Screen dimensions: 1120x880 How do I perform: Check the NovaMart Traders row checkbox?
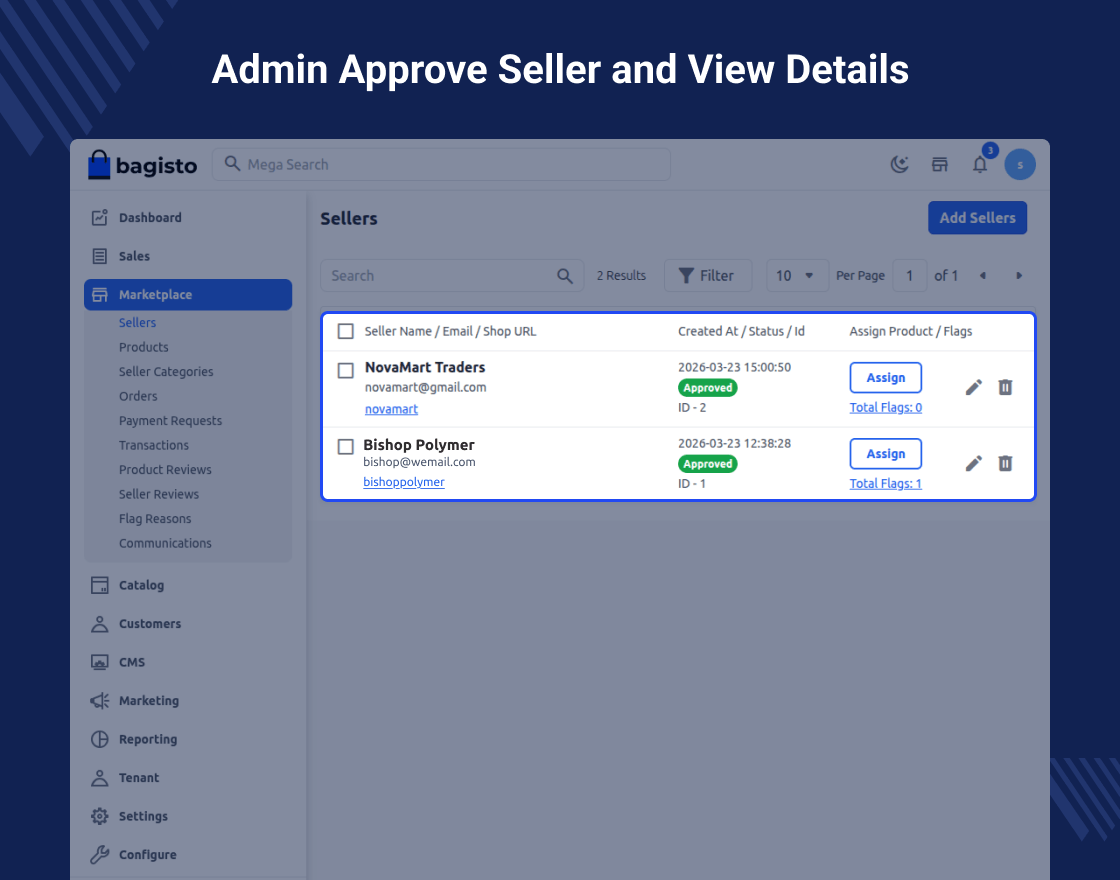(x=346, y=370)
